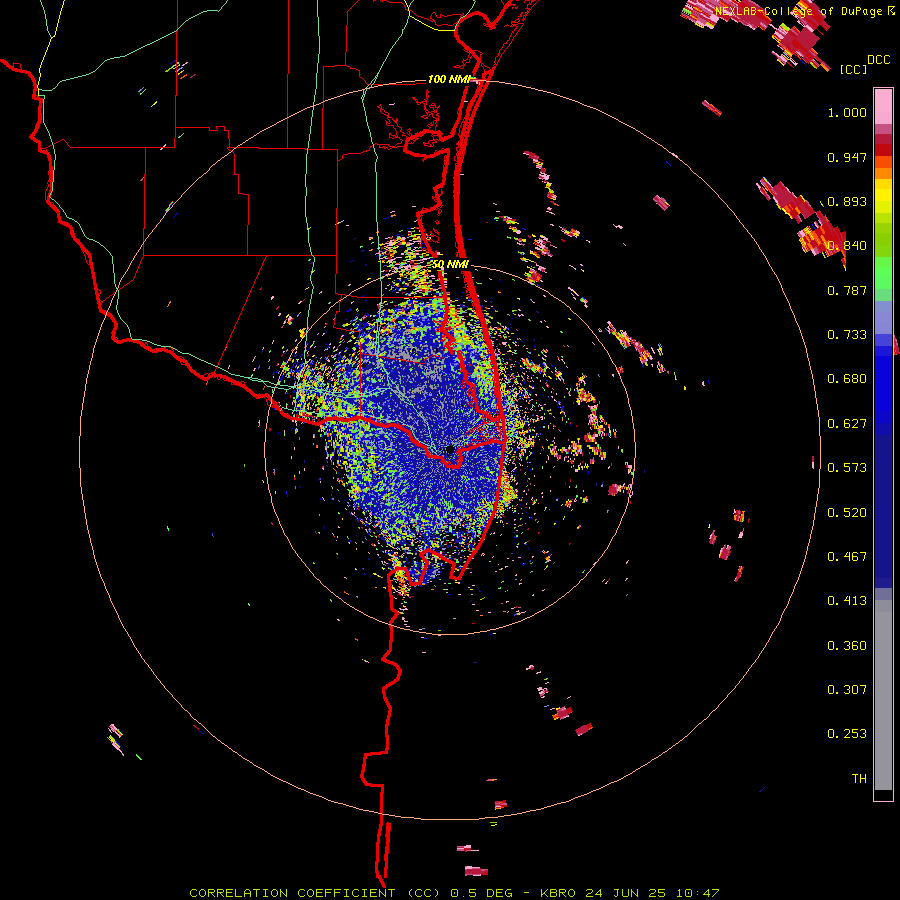Click the gray segment of the color bar
The image size is (900, 900).
pos(883,695)
